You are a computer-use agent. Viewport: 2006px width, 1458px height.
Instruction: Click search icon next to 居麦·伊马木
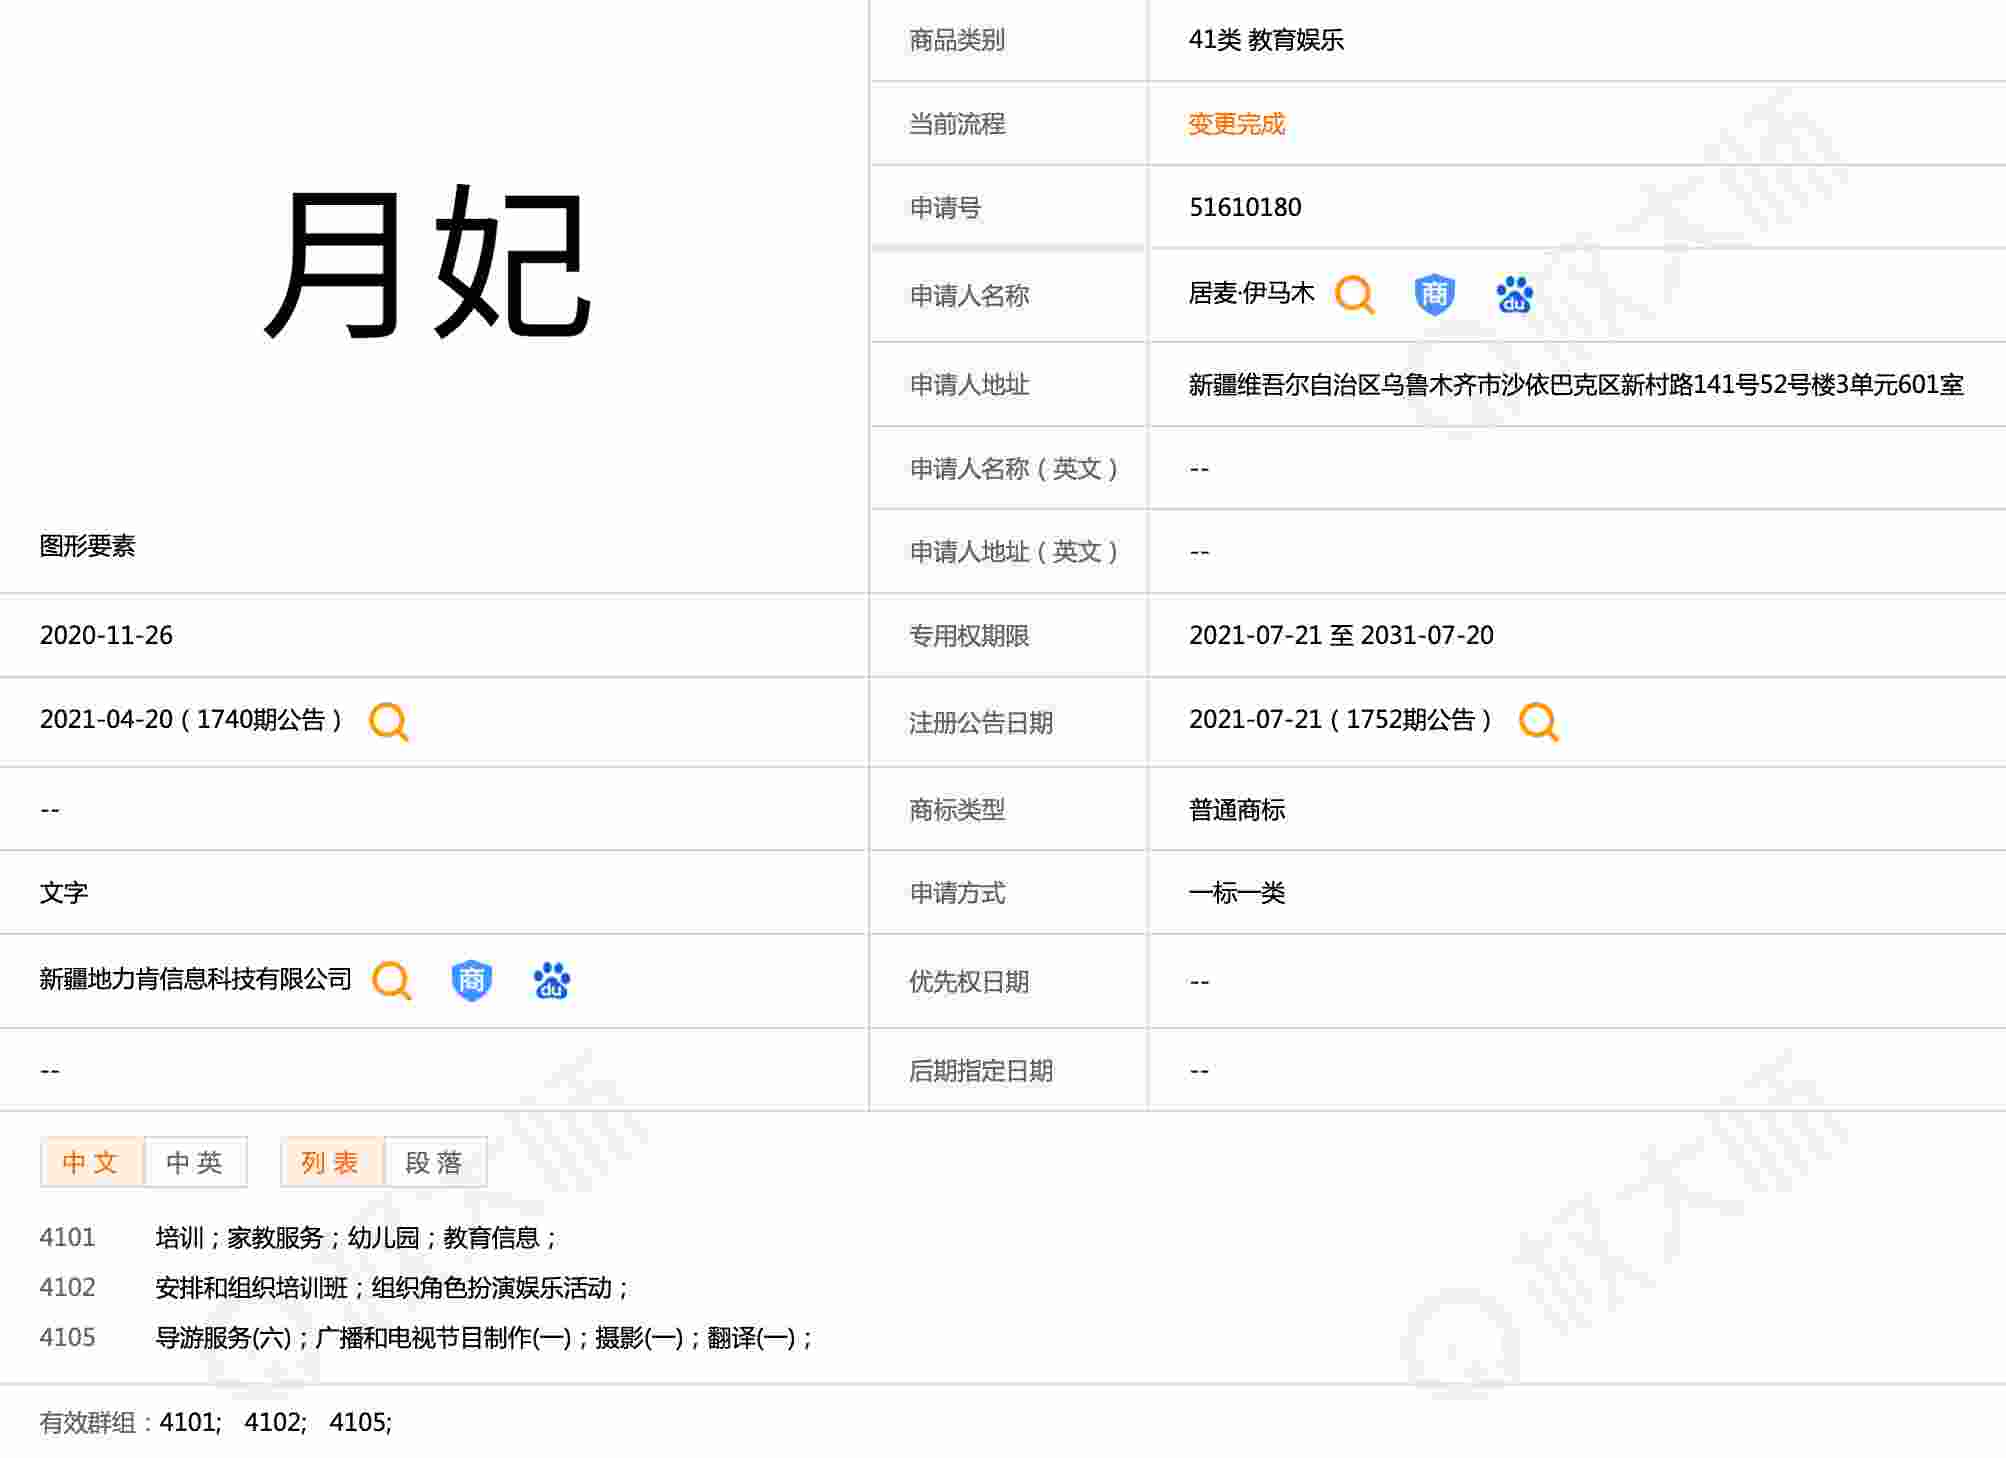(x=1354, y=295)
